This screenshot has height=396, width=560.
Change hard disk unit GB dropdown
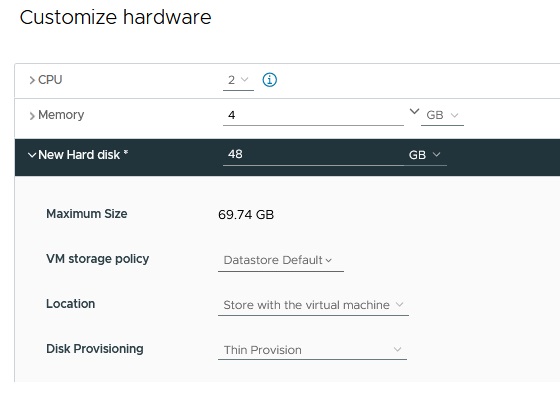(425, 155)
